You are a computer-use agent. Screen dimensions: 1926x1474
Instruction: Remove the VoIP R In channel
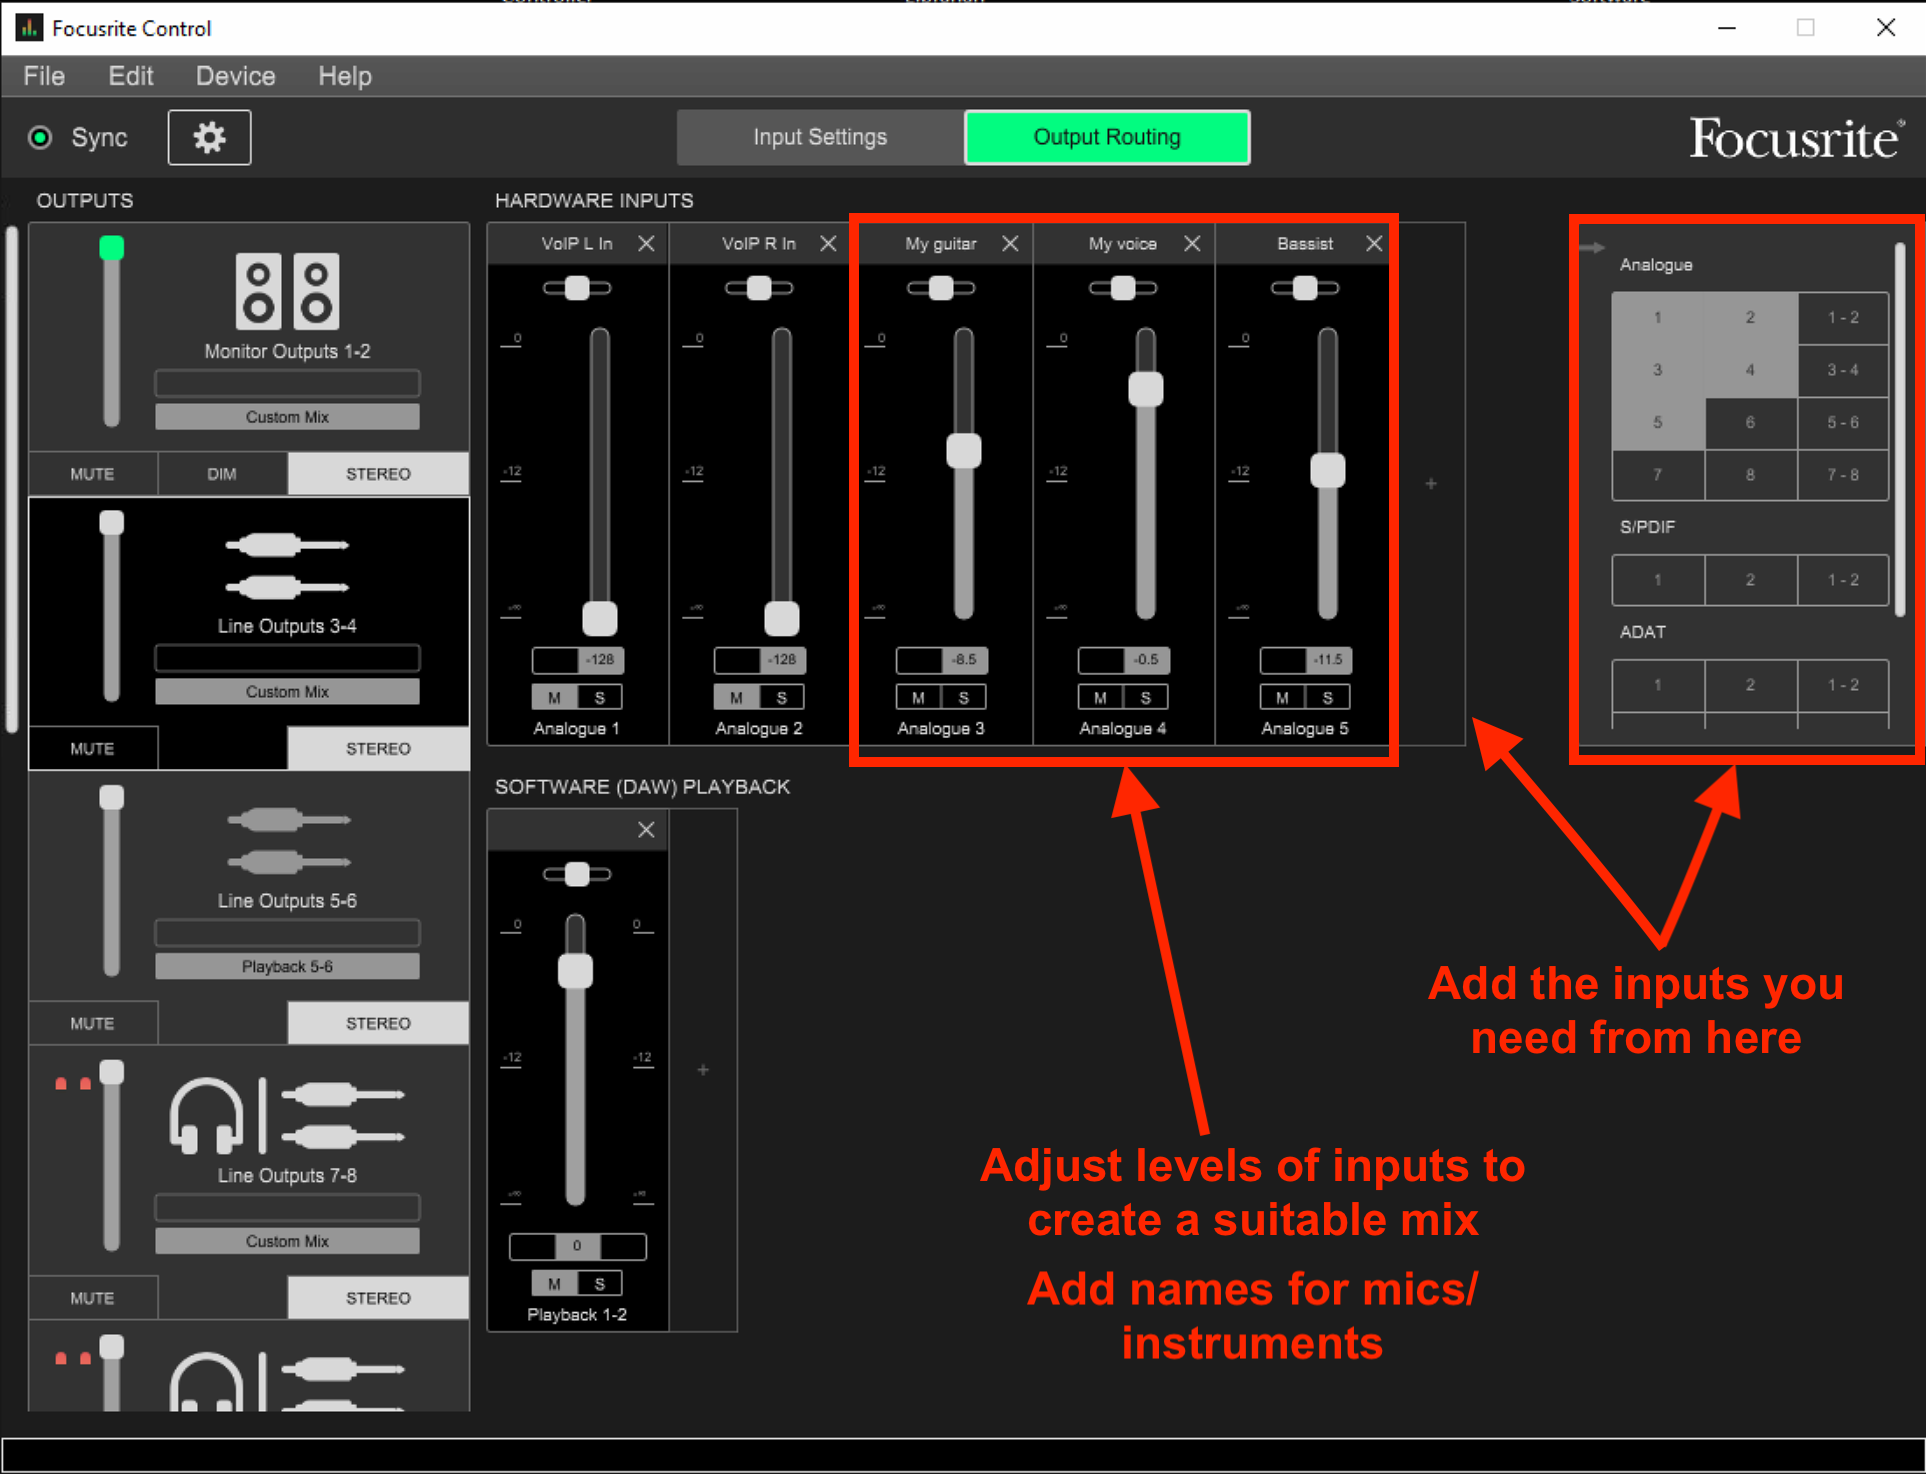pyautogui.click(x=829, y=244)
